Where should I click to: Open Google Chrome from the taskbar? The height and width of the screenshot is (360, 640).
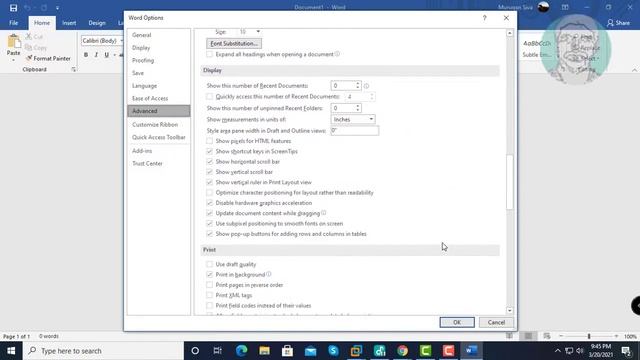[402, 351]
